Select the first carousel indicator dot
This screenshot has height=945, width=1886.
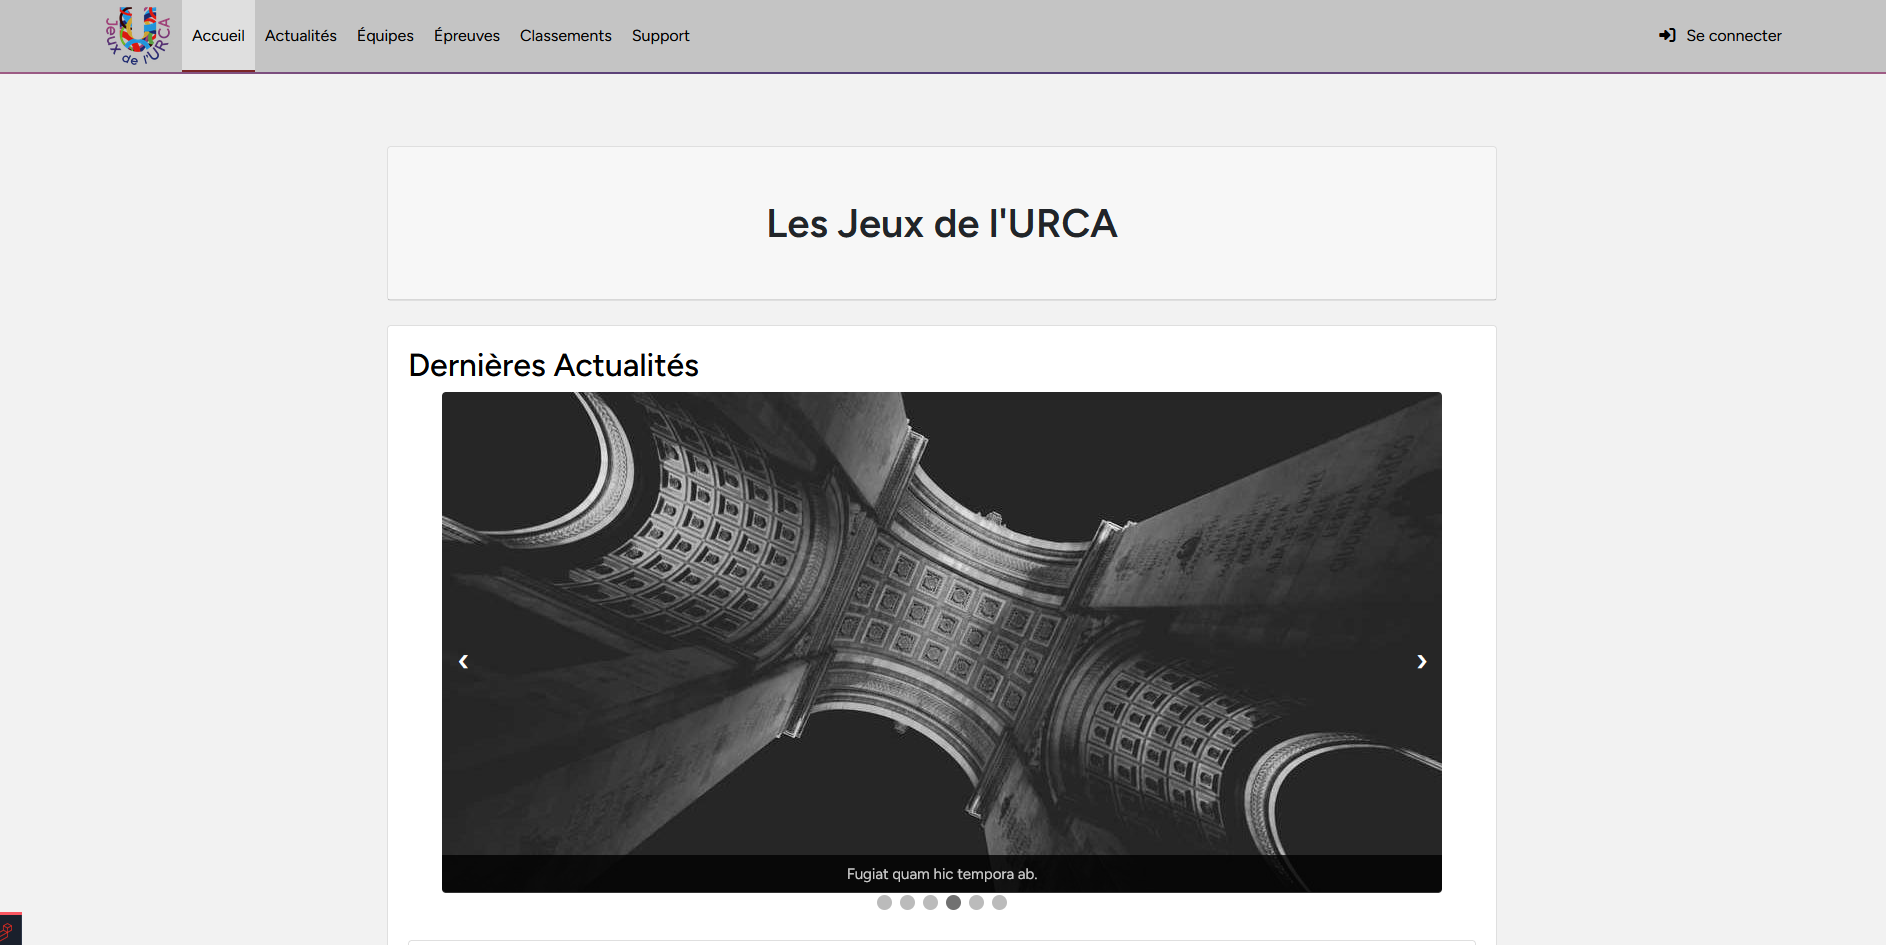(884, 903)
